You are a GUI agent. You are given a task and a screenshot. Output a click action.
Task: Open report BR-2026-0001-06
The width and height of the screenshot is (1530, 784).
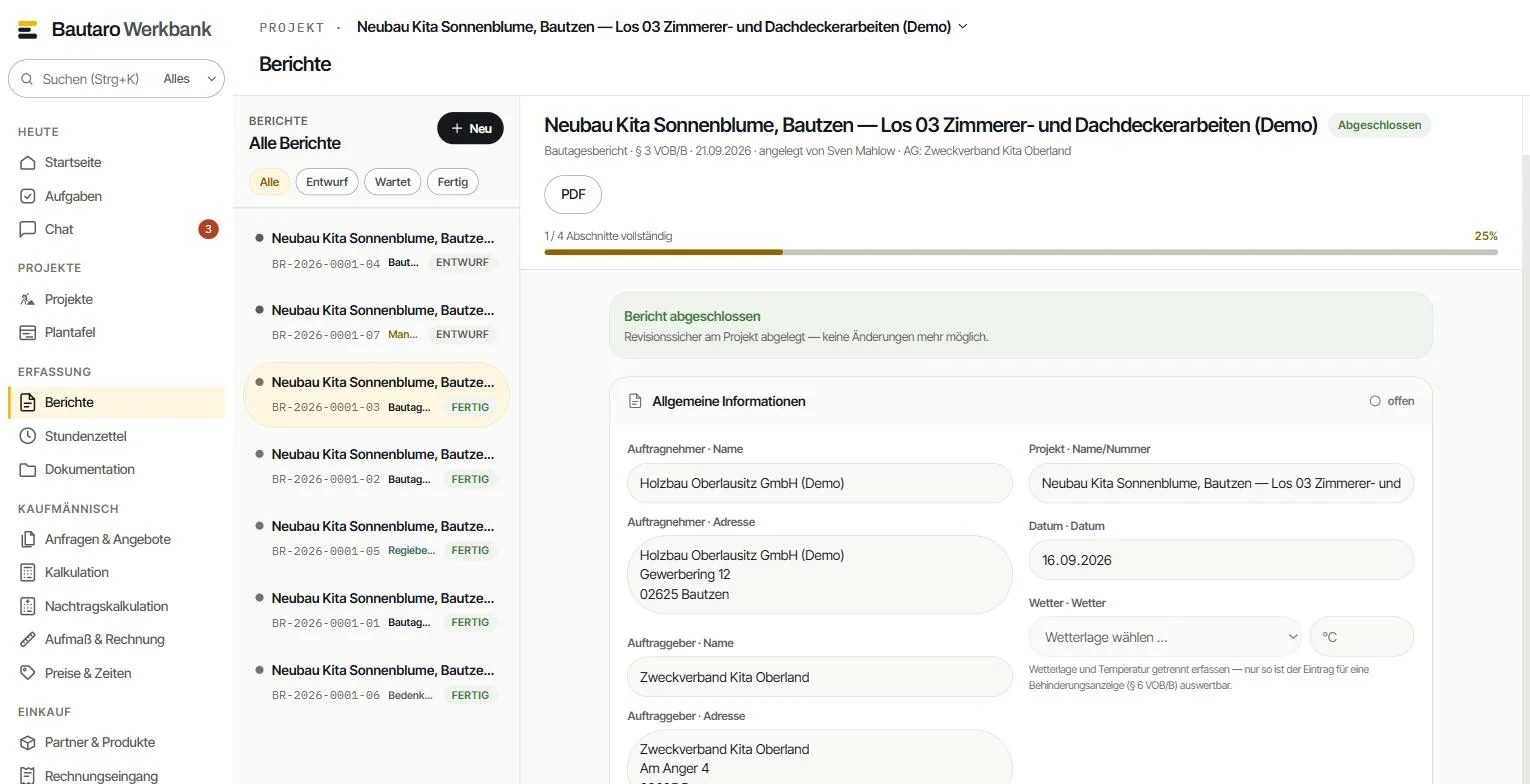click(x=377, y=683)
